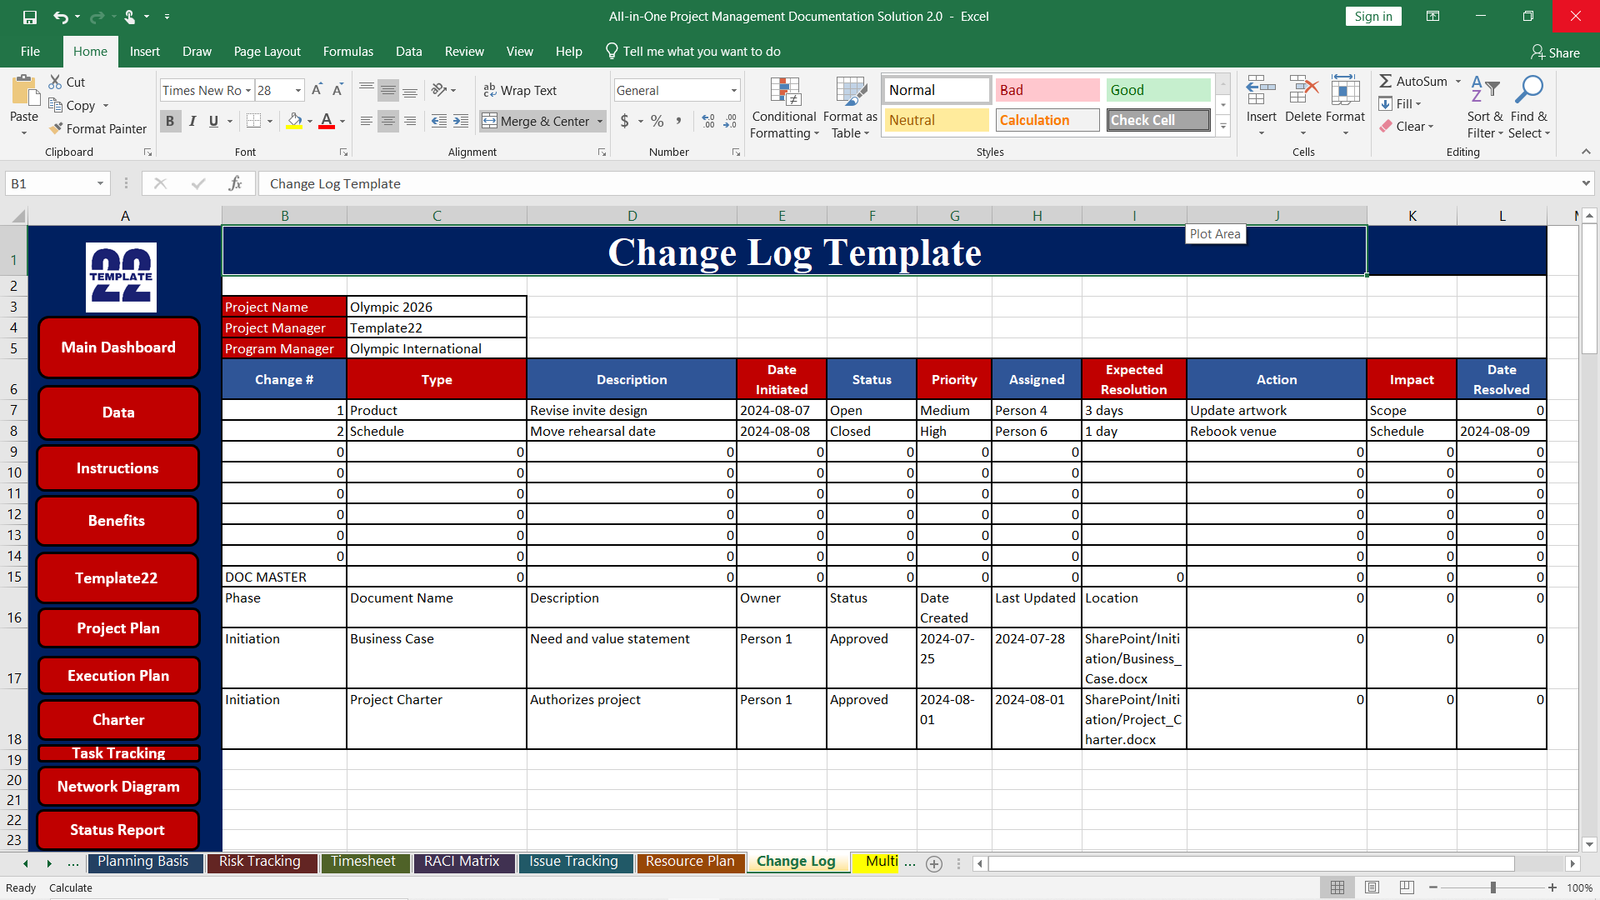Click the Cut scissors icon
Screen dimensions: 1600x900
(x=56, y=82)
